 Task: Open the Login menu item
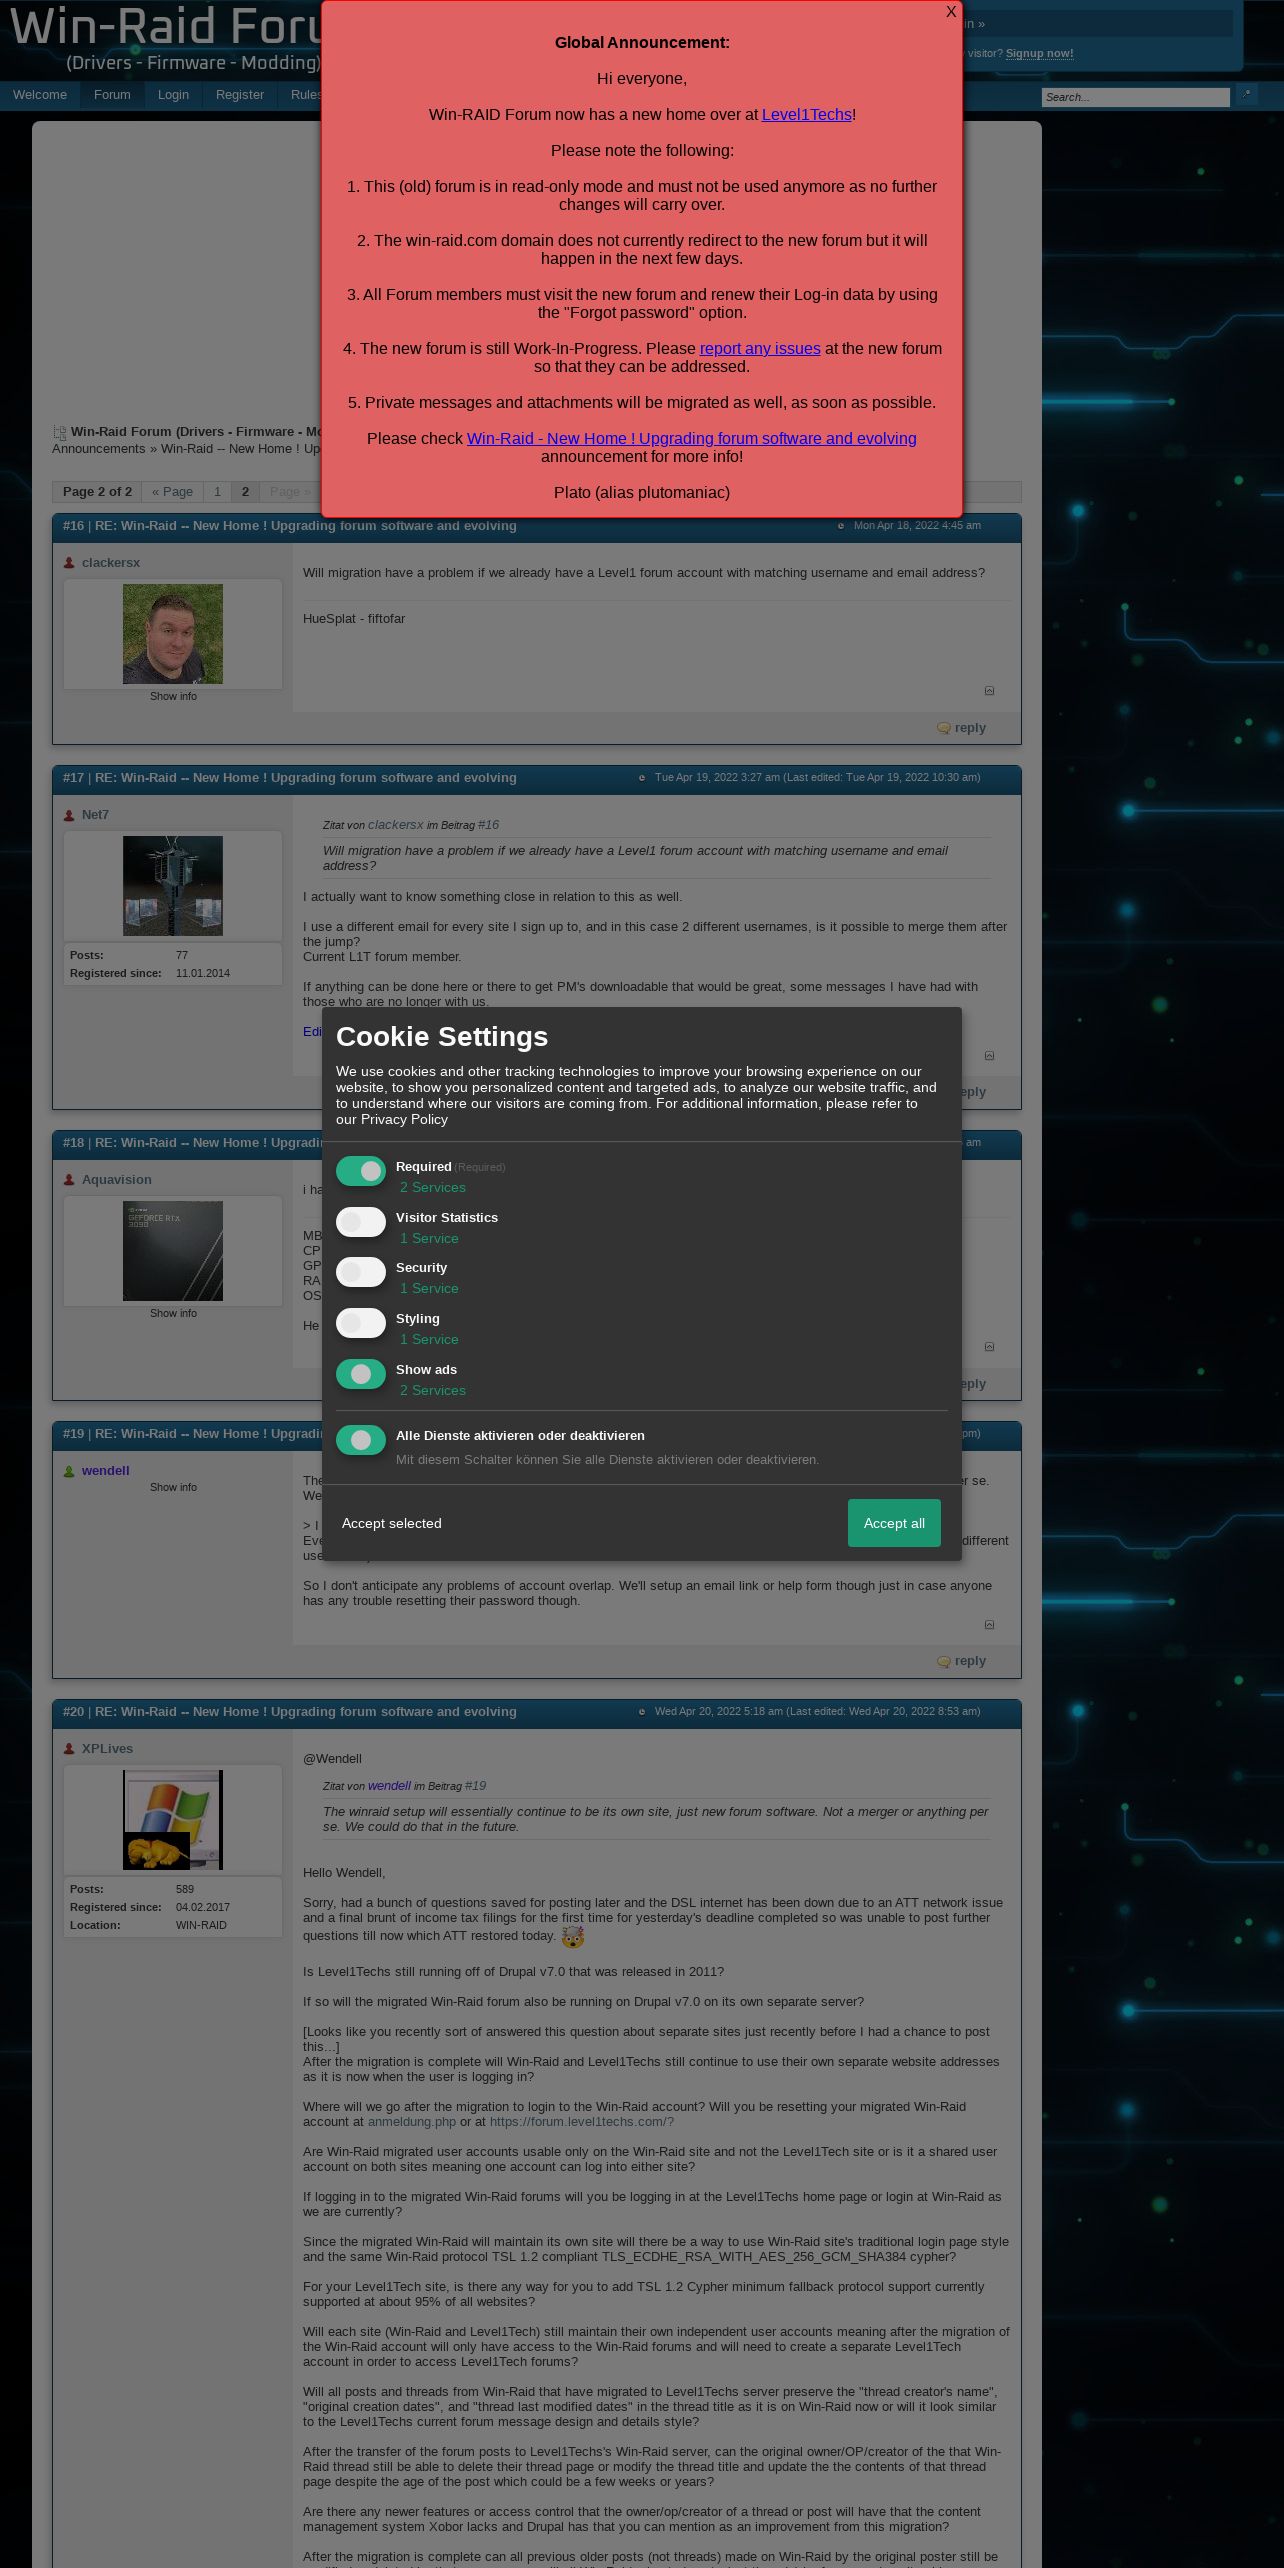point(173,95)
